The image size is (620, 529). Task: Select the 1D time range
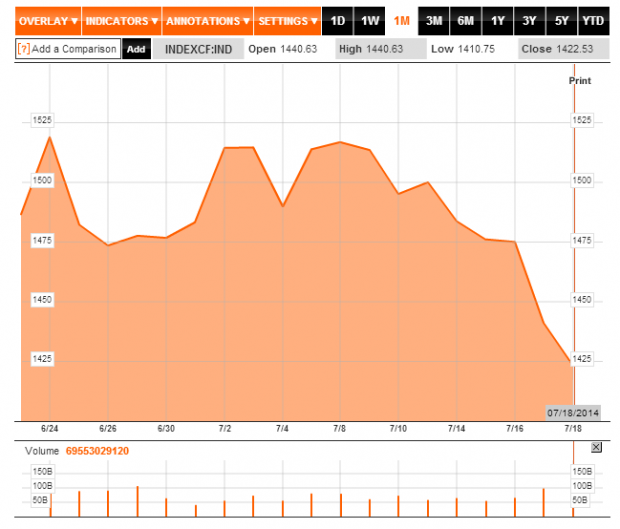tap(338, 20)
